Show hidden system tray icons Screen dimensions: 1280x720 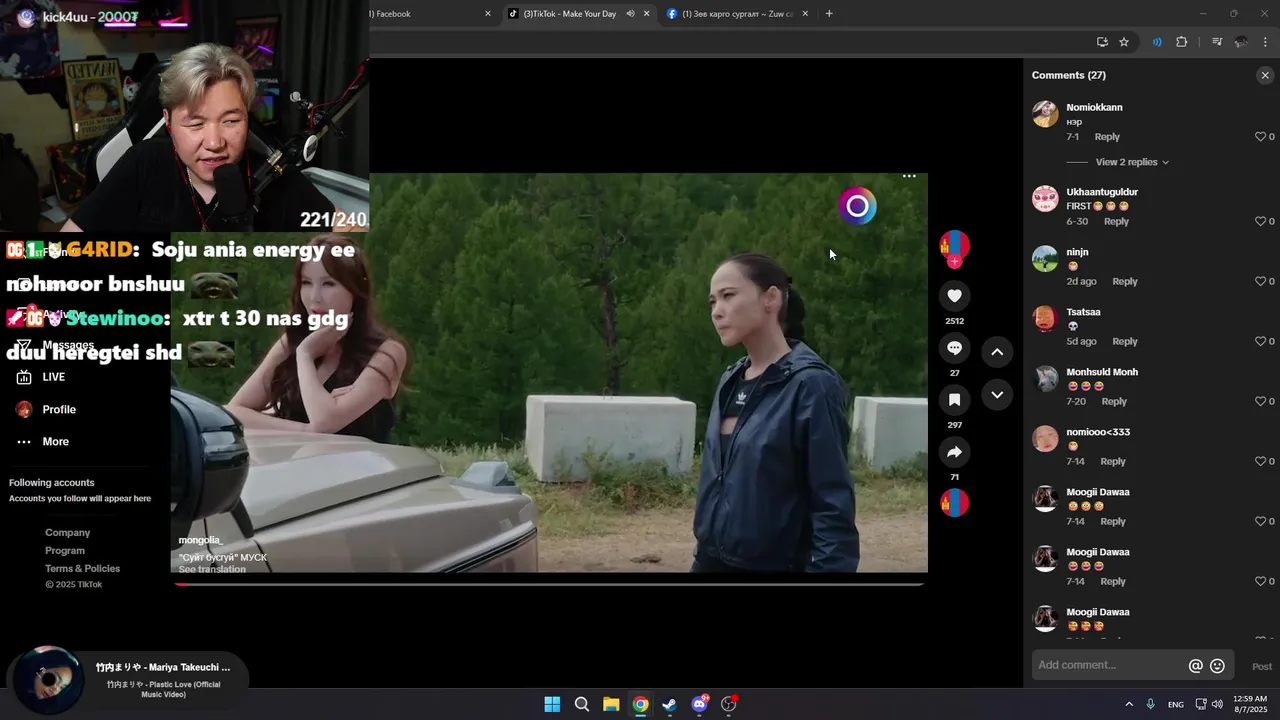pos(1129,704)
